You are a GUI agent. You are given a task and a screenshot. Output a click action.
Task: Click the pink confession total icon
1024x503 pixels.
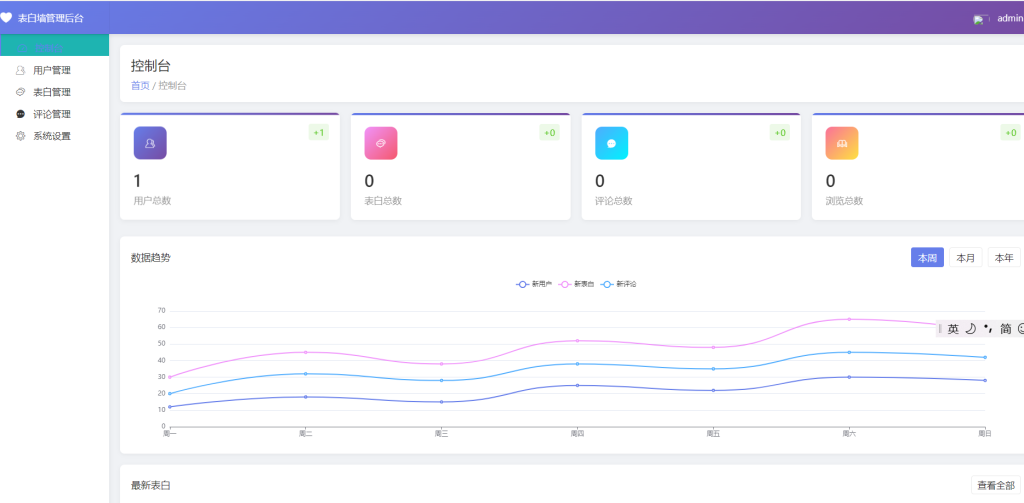[381, 143]
